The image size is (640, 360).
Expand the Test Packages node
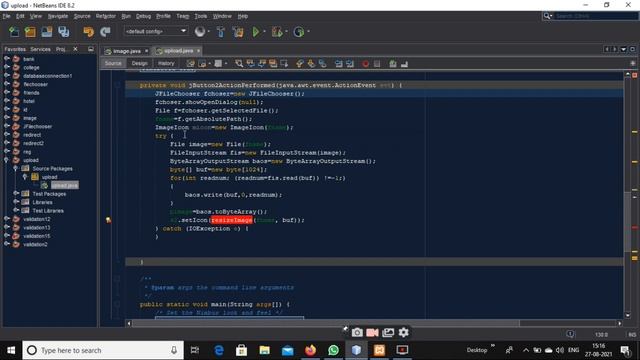tap(16, 193)
